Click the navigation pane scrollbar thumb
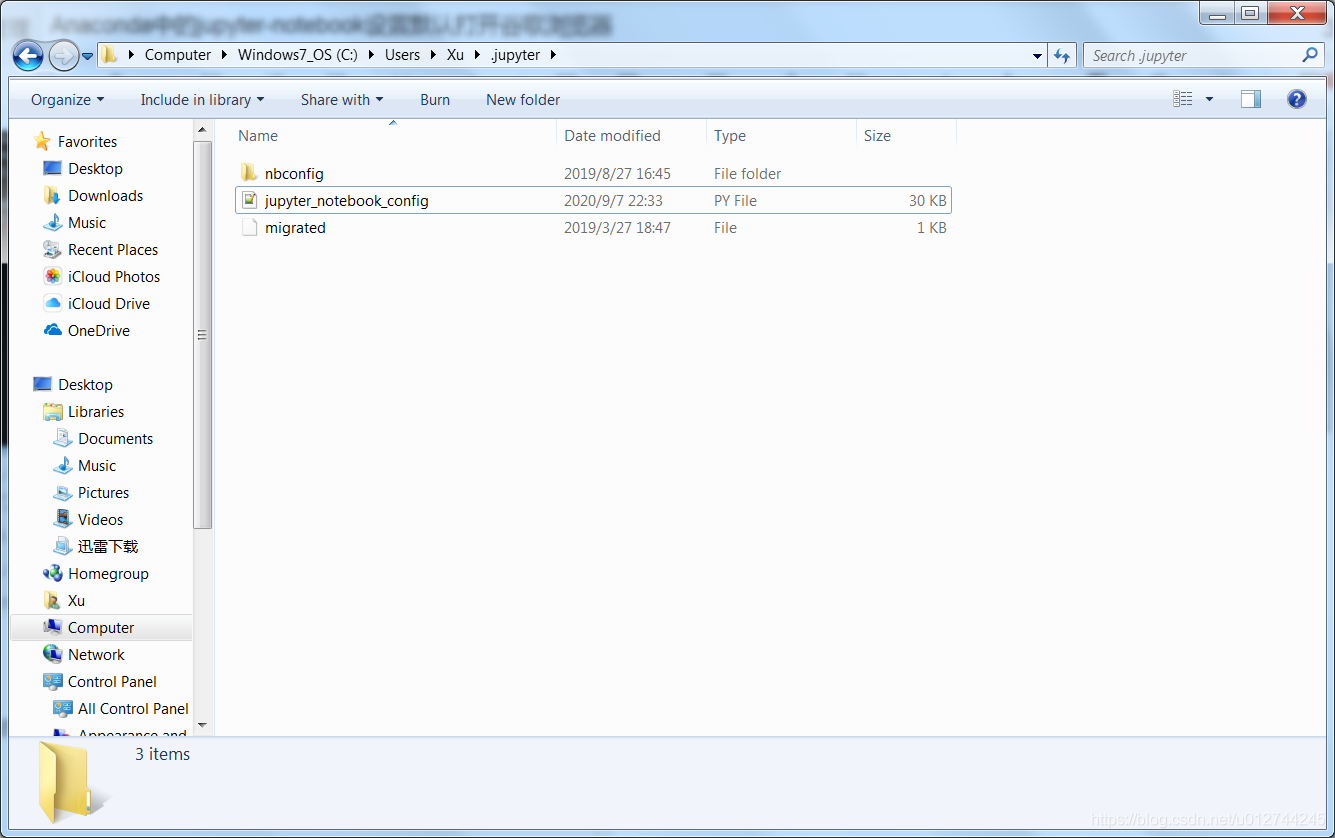Viewport: 1335px width, 838px height. tap(203, 334)
